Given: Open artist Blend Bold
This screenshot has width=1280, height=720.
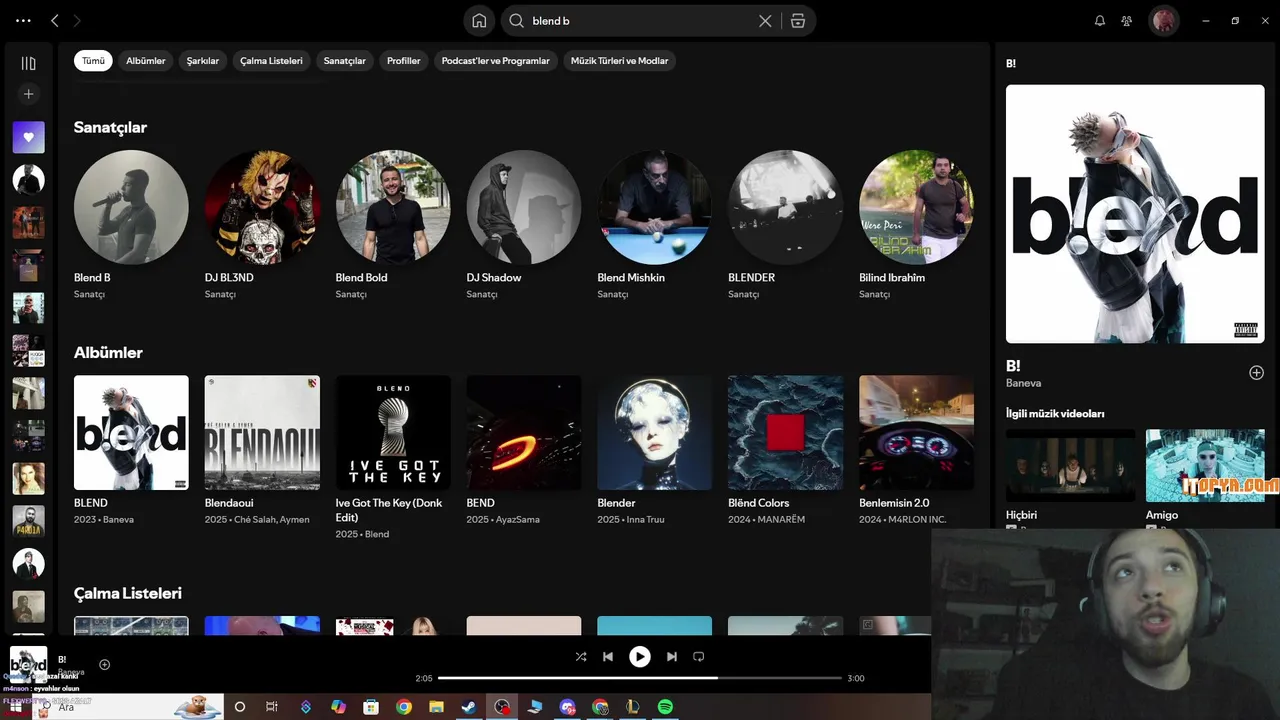Looking at the screenshot, I should 393,207.
